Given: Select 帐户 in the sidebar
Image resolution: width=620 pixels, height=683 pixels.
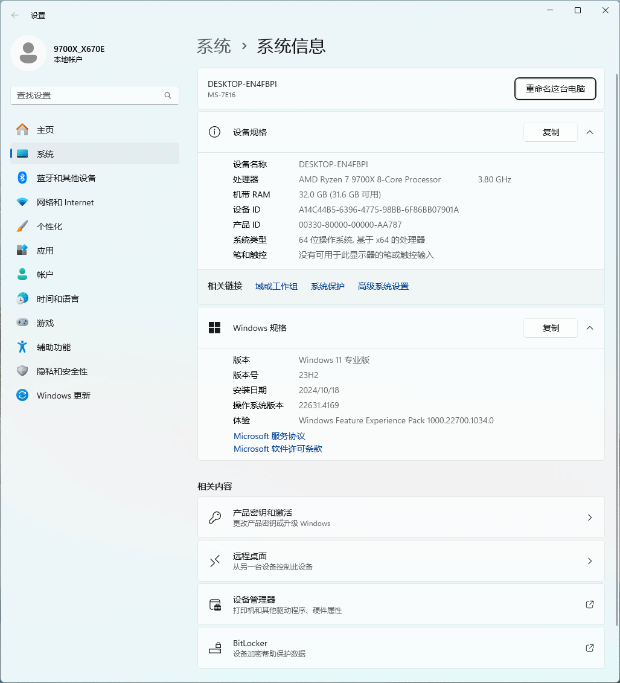Looking at the screenshot, I should tap(95, 274).
